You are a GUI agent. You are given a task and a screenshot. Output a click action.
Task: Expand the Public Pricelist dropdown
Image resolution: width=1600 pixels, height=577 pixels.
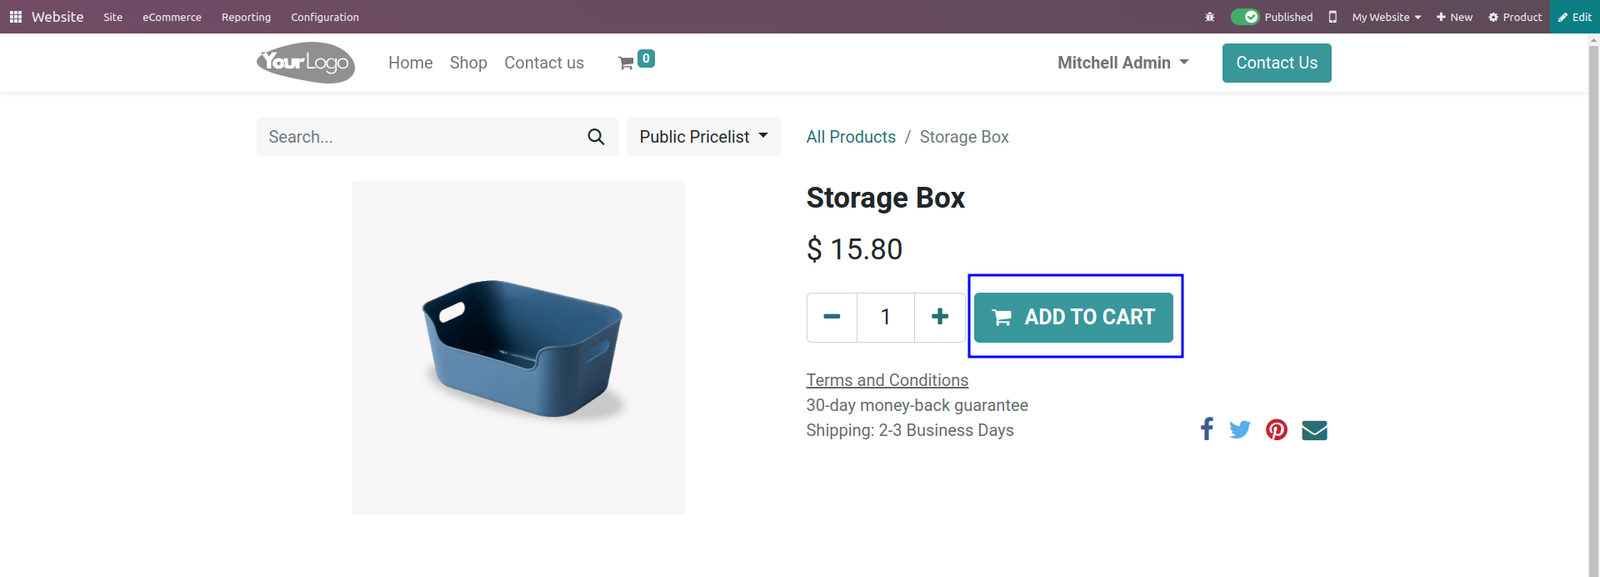[x=704, y=137]
